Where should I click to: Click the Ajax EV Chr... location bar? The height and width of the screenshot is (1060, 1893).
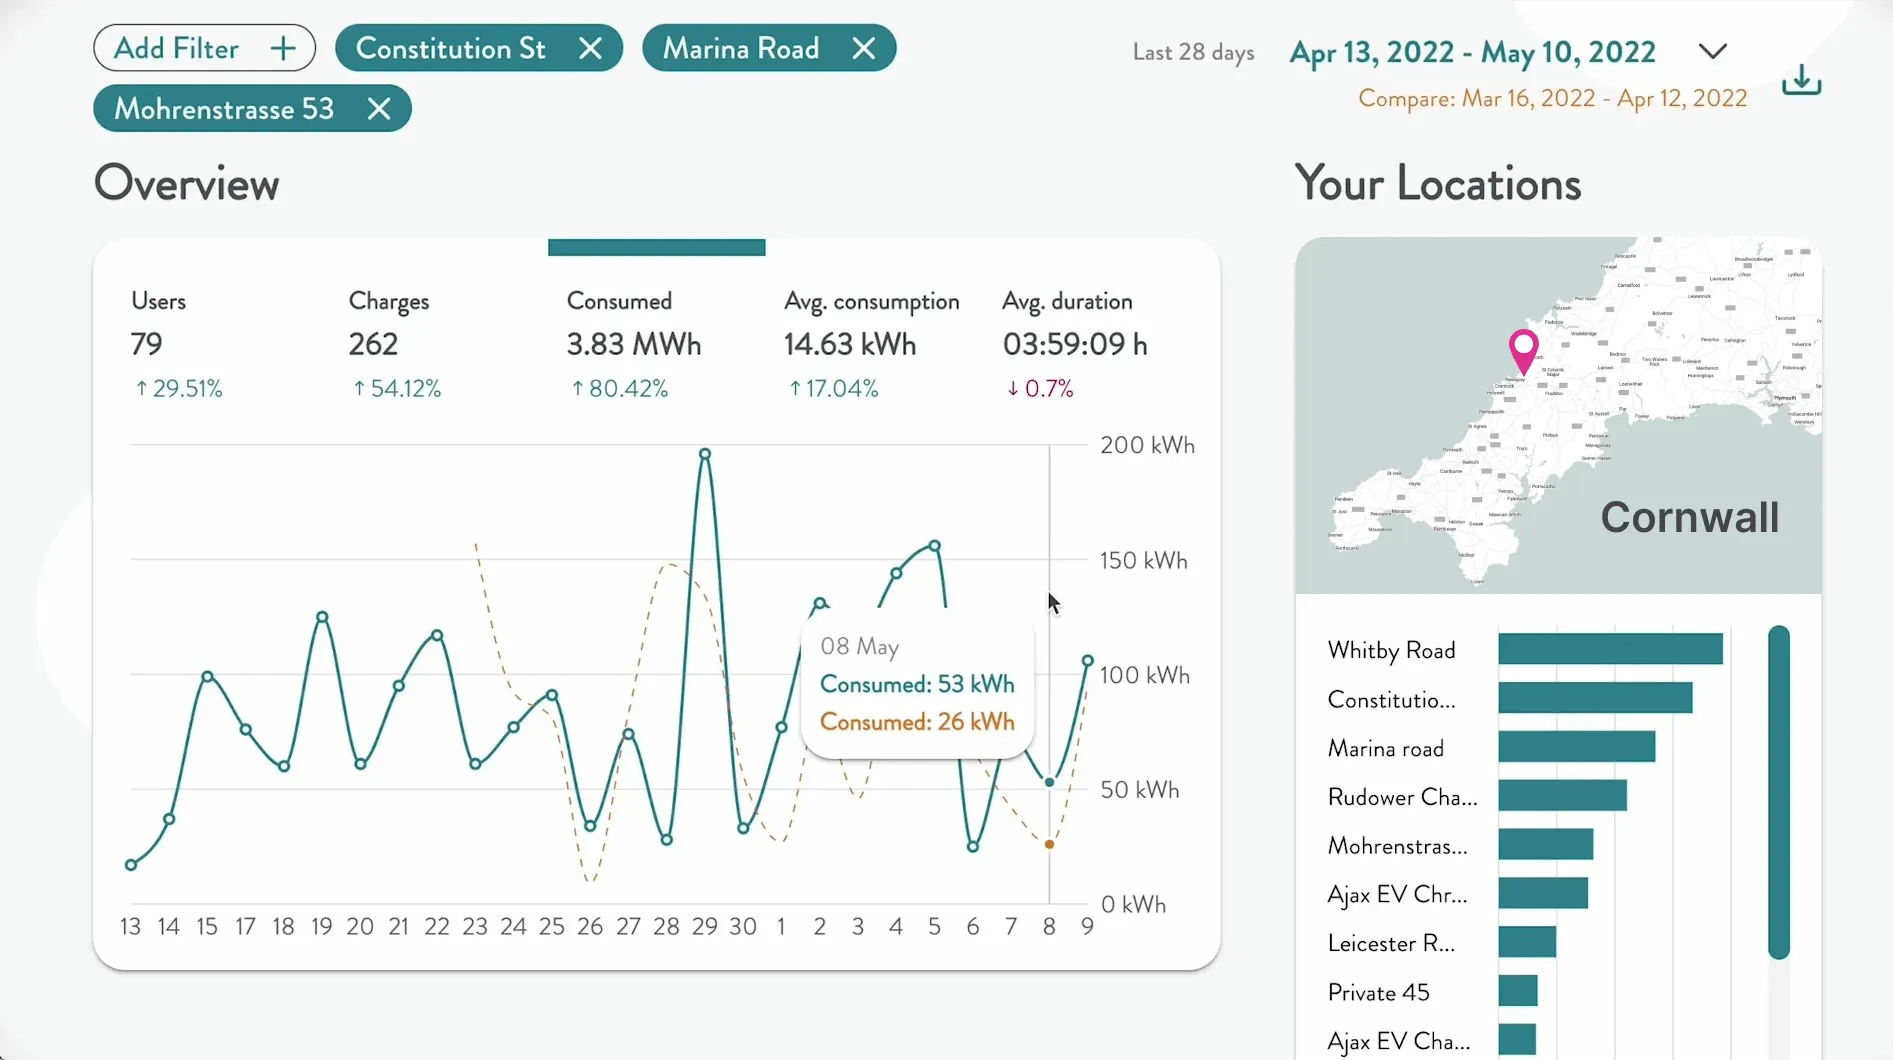click(x=1543, y=894)
